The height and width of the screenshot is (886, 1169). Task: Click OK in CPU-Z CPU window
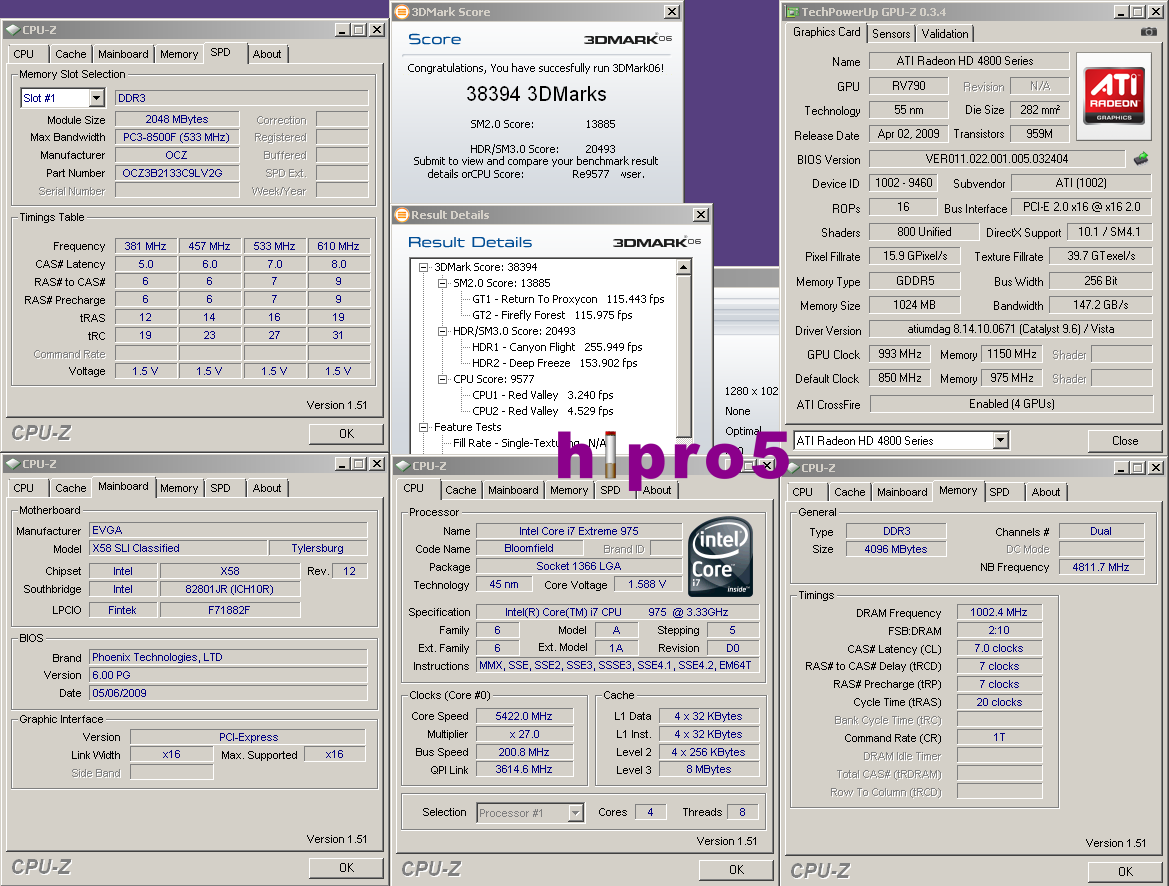pos(736,870)
